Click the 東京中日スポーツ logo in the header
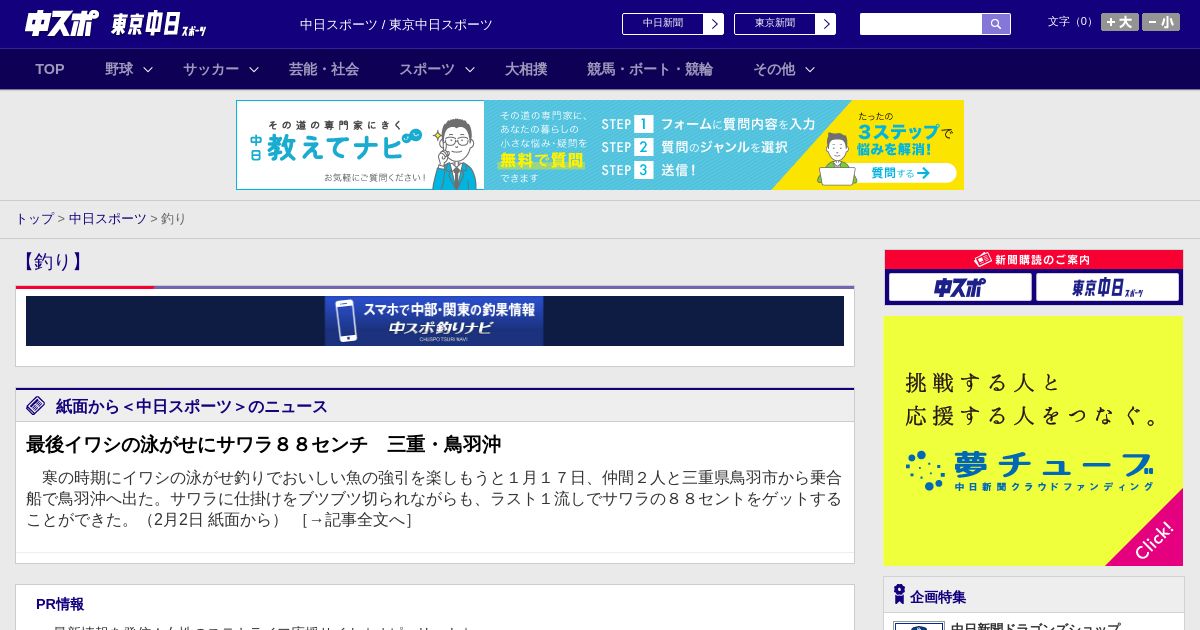This screenshot has height=630, width=1200. pos(159,24)
